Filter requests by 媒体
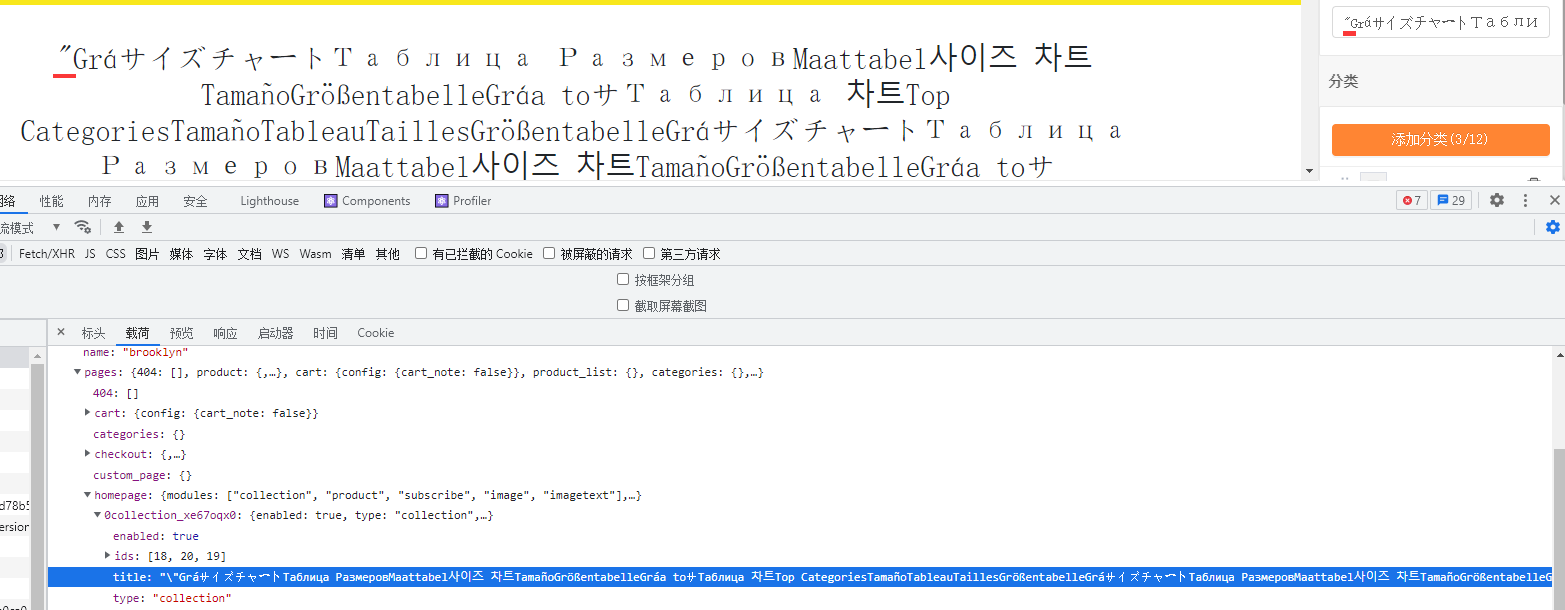The width and height of the screenshot is (1565, 610). [x=181, y=254]
